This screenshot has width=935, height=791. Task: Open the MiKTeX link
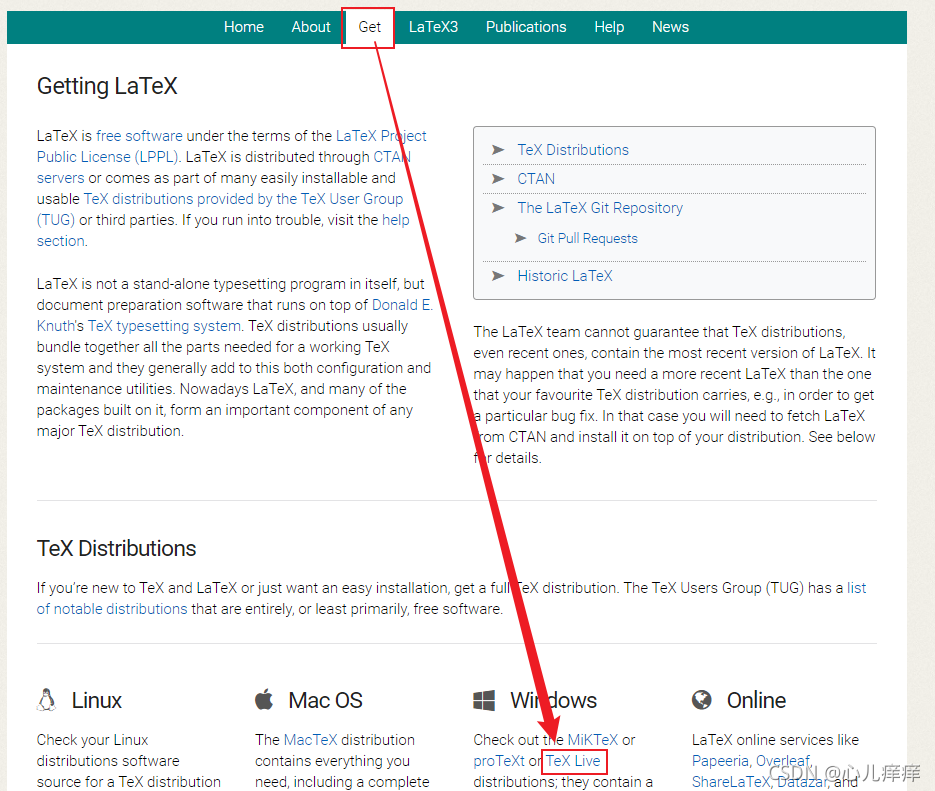pos(593,740)
